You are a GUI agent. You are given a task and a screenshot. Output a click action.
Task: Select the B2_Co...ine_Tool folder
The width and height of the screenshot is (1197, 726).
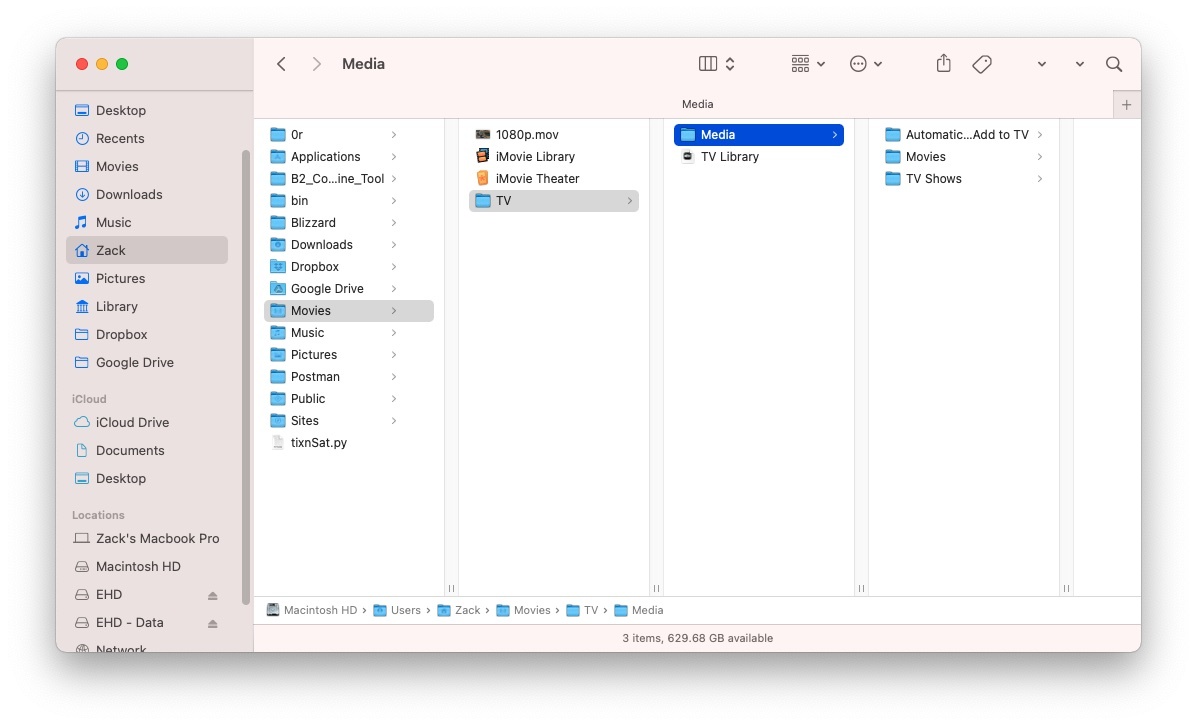tap(349, 179)
